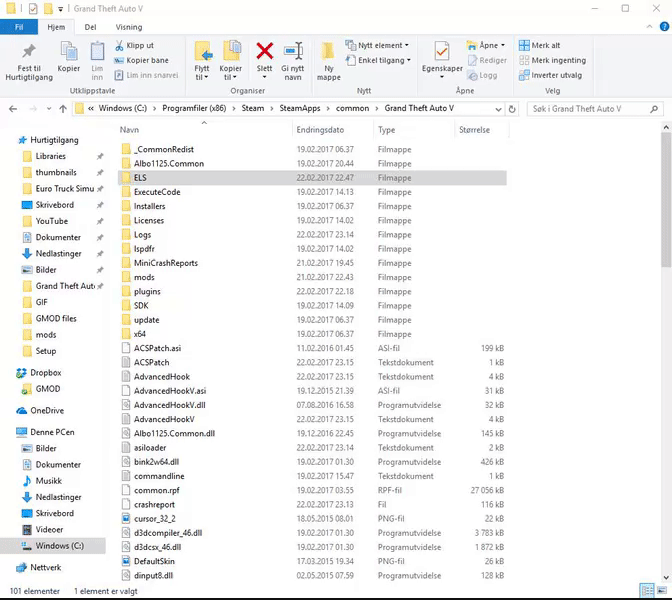Select the plugins folder row
Image resolution: width=672 pixels, height=600 pixels.
point(312,291)
